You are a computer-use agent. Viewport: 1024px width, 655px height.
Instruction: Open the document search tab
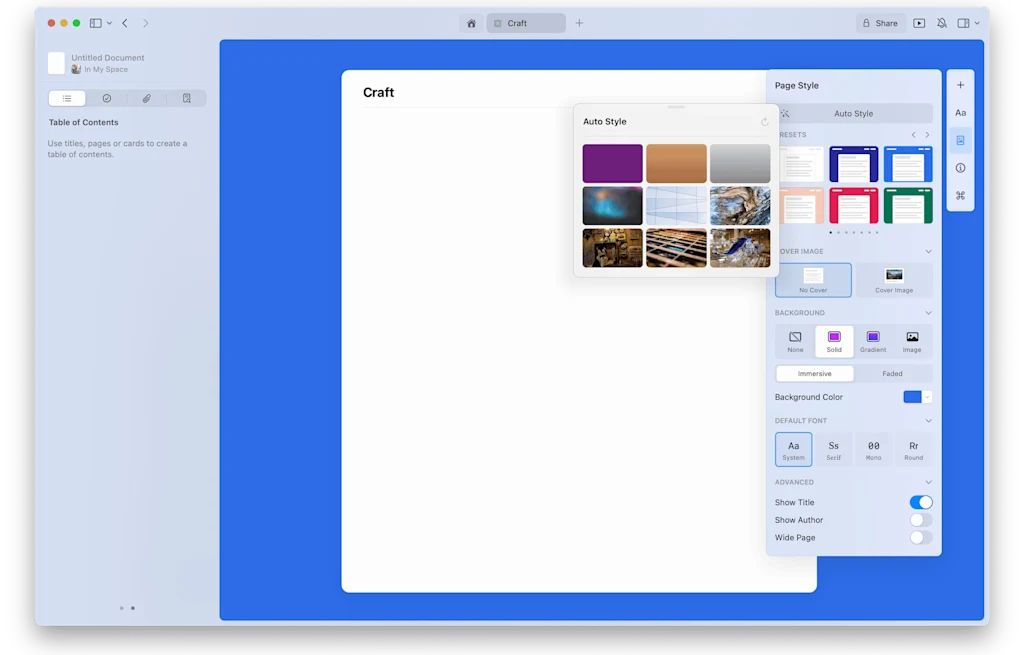tap(187, 98)
